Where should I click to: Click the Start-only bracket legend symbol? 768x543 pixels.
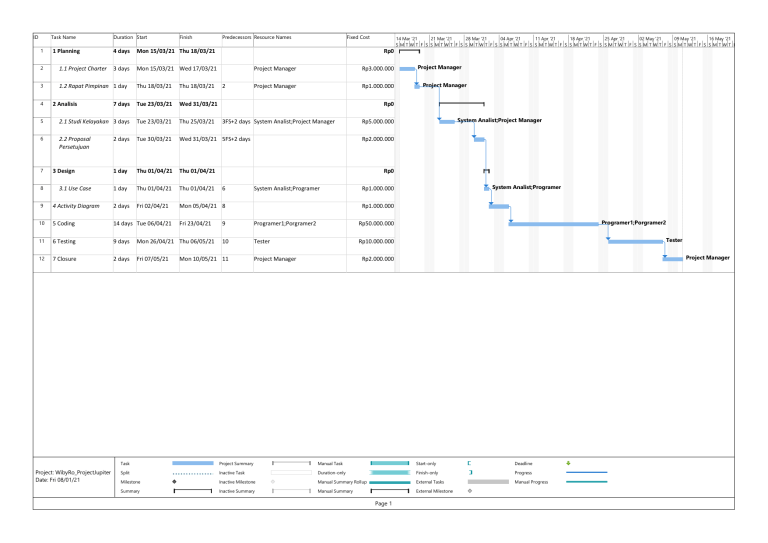(469, 463)
